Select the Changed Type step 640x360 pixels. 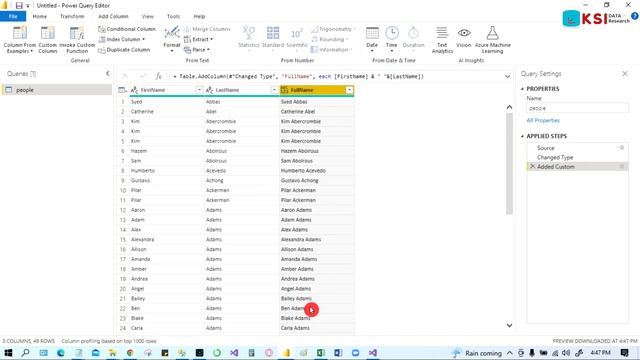(x=577, y=157)
